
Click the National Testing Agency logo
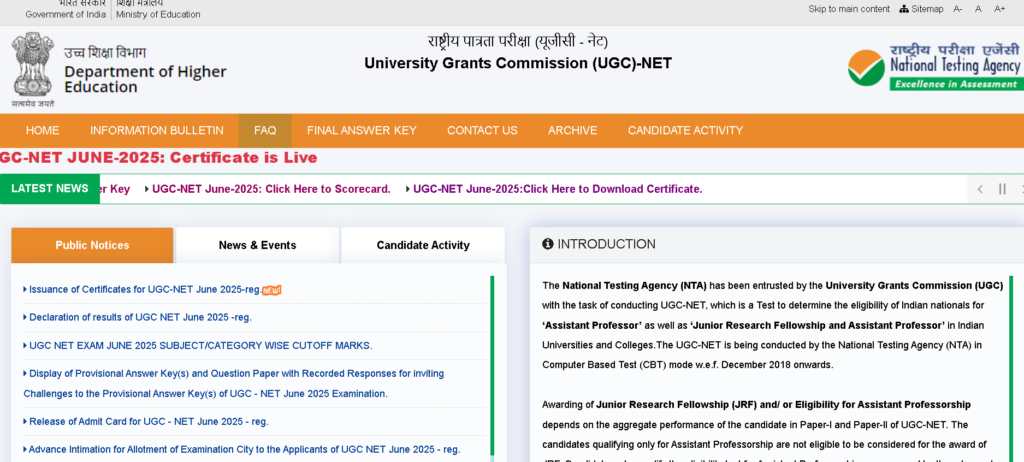(x=935, y=66)
